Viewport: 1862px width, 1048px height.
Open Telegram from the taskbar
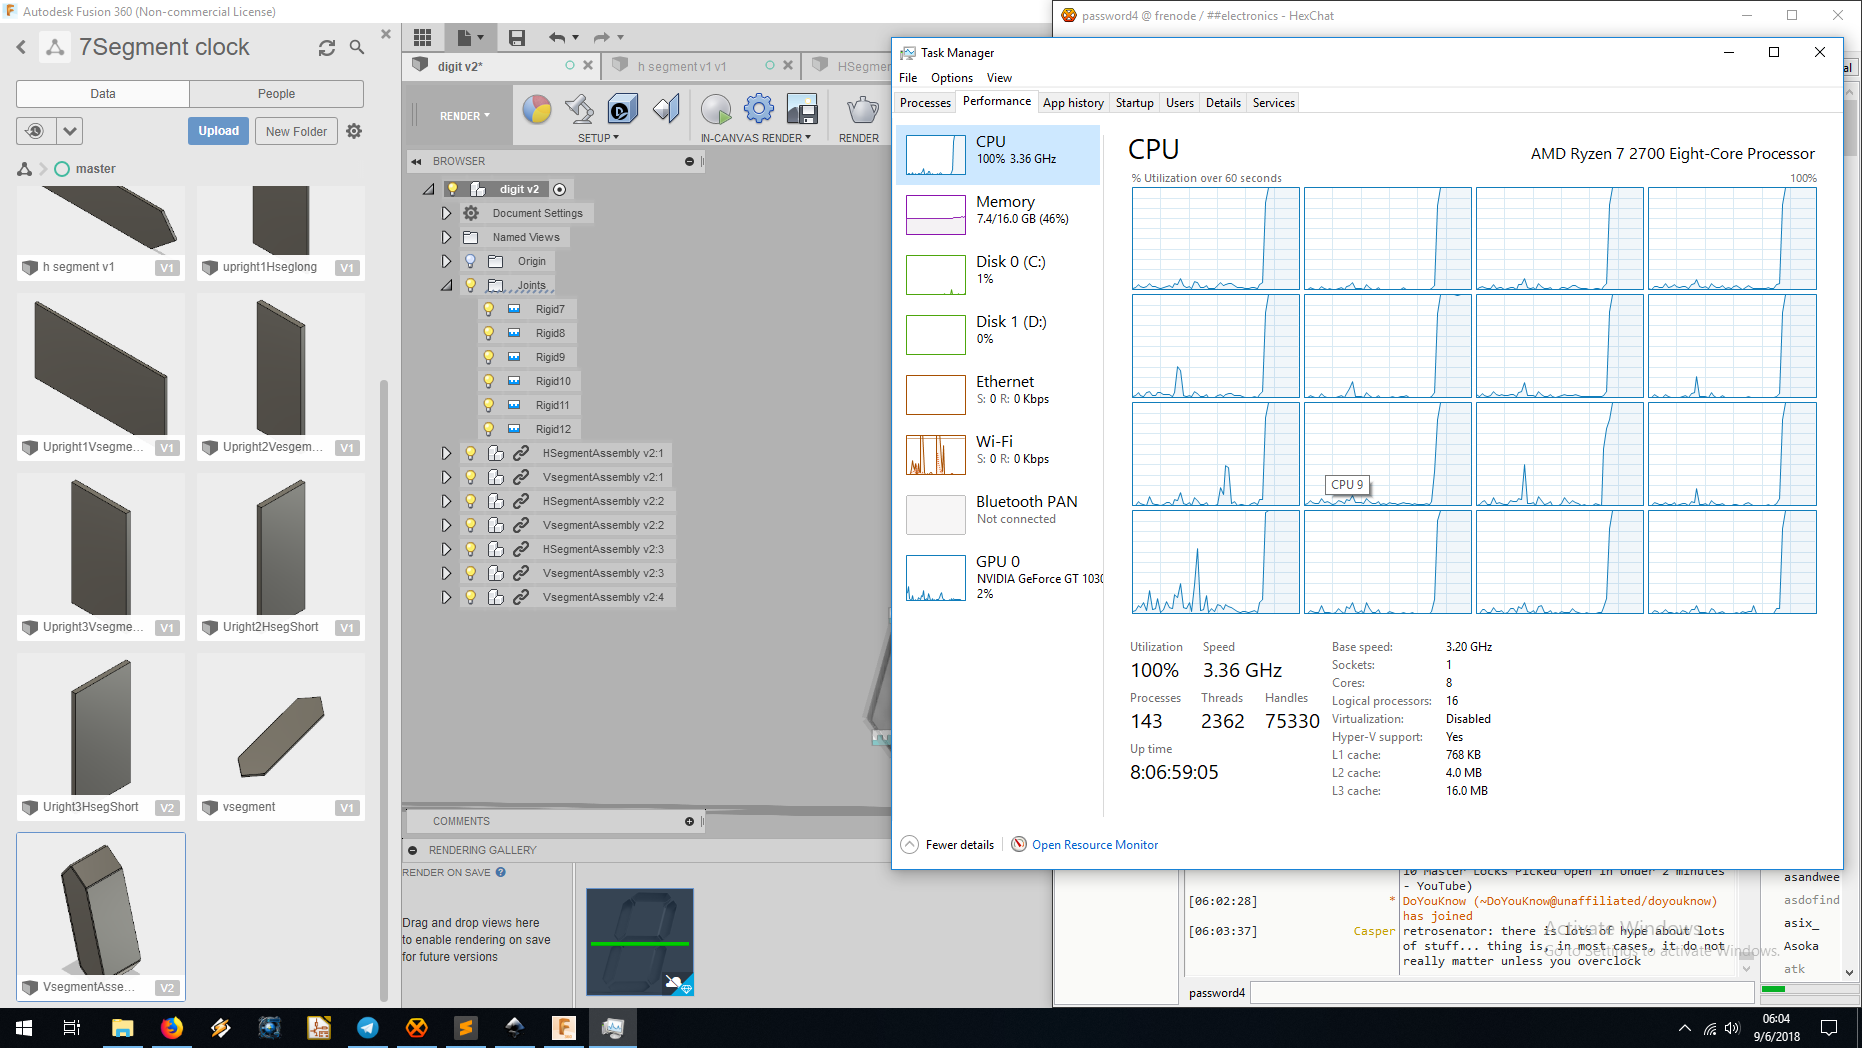[x=368, y=1027]
